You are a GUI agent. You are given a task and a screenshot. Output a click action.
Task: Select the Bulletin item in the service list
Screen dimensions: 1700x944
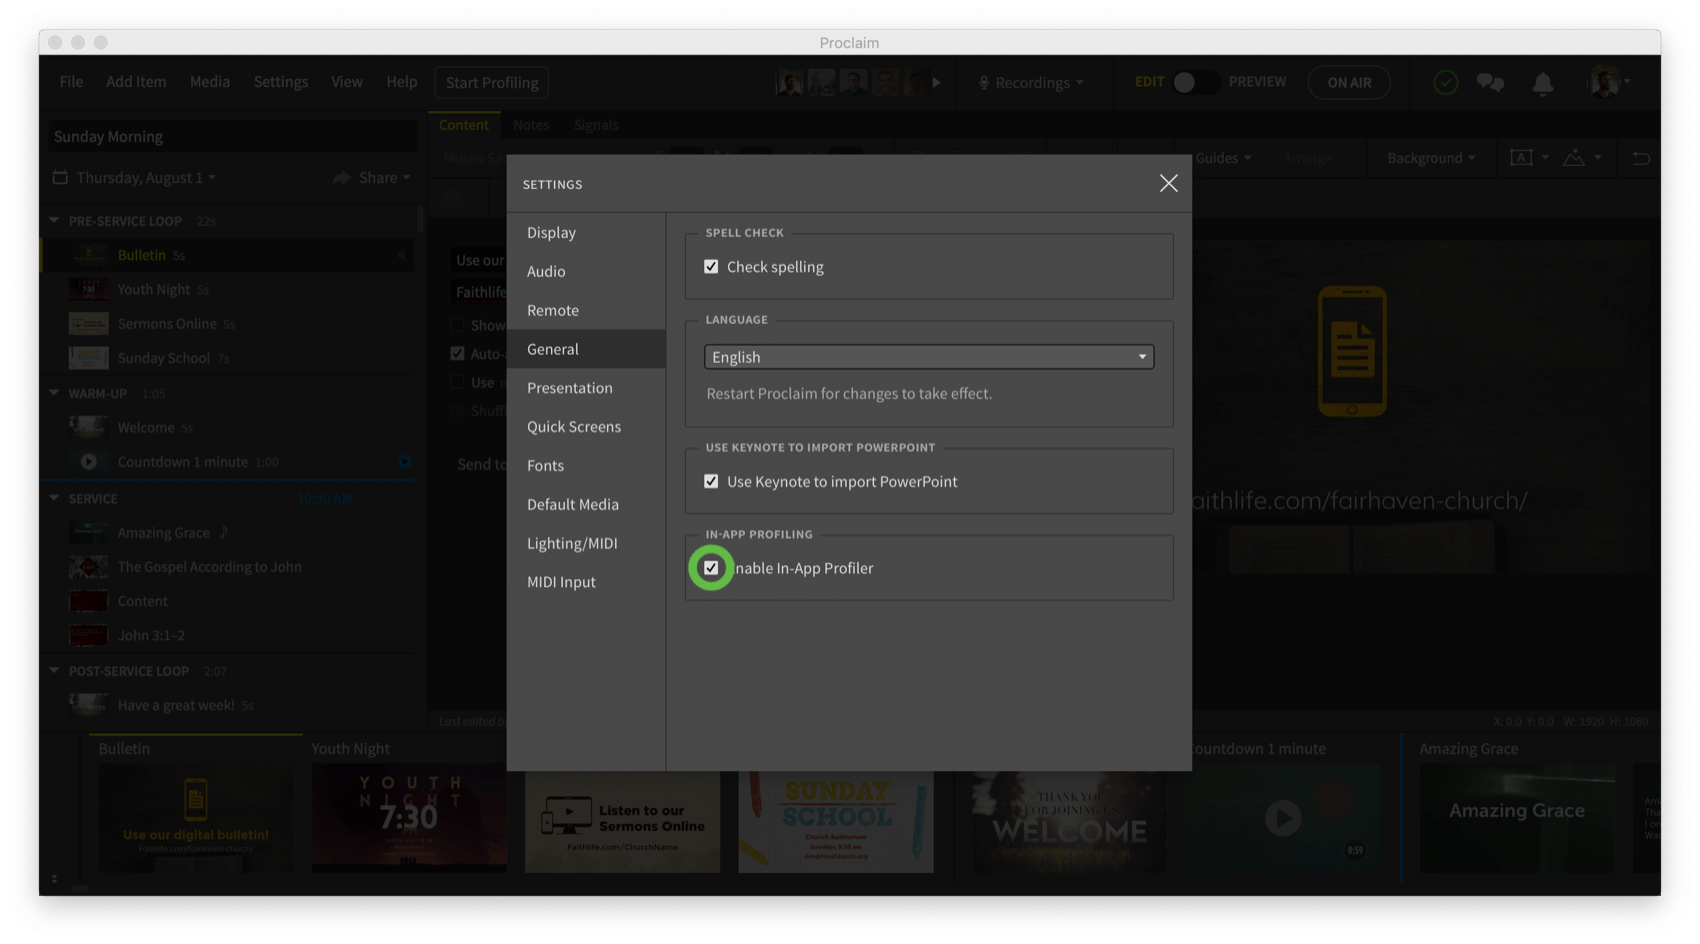pyautogui.click(x=228, y=256)
